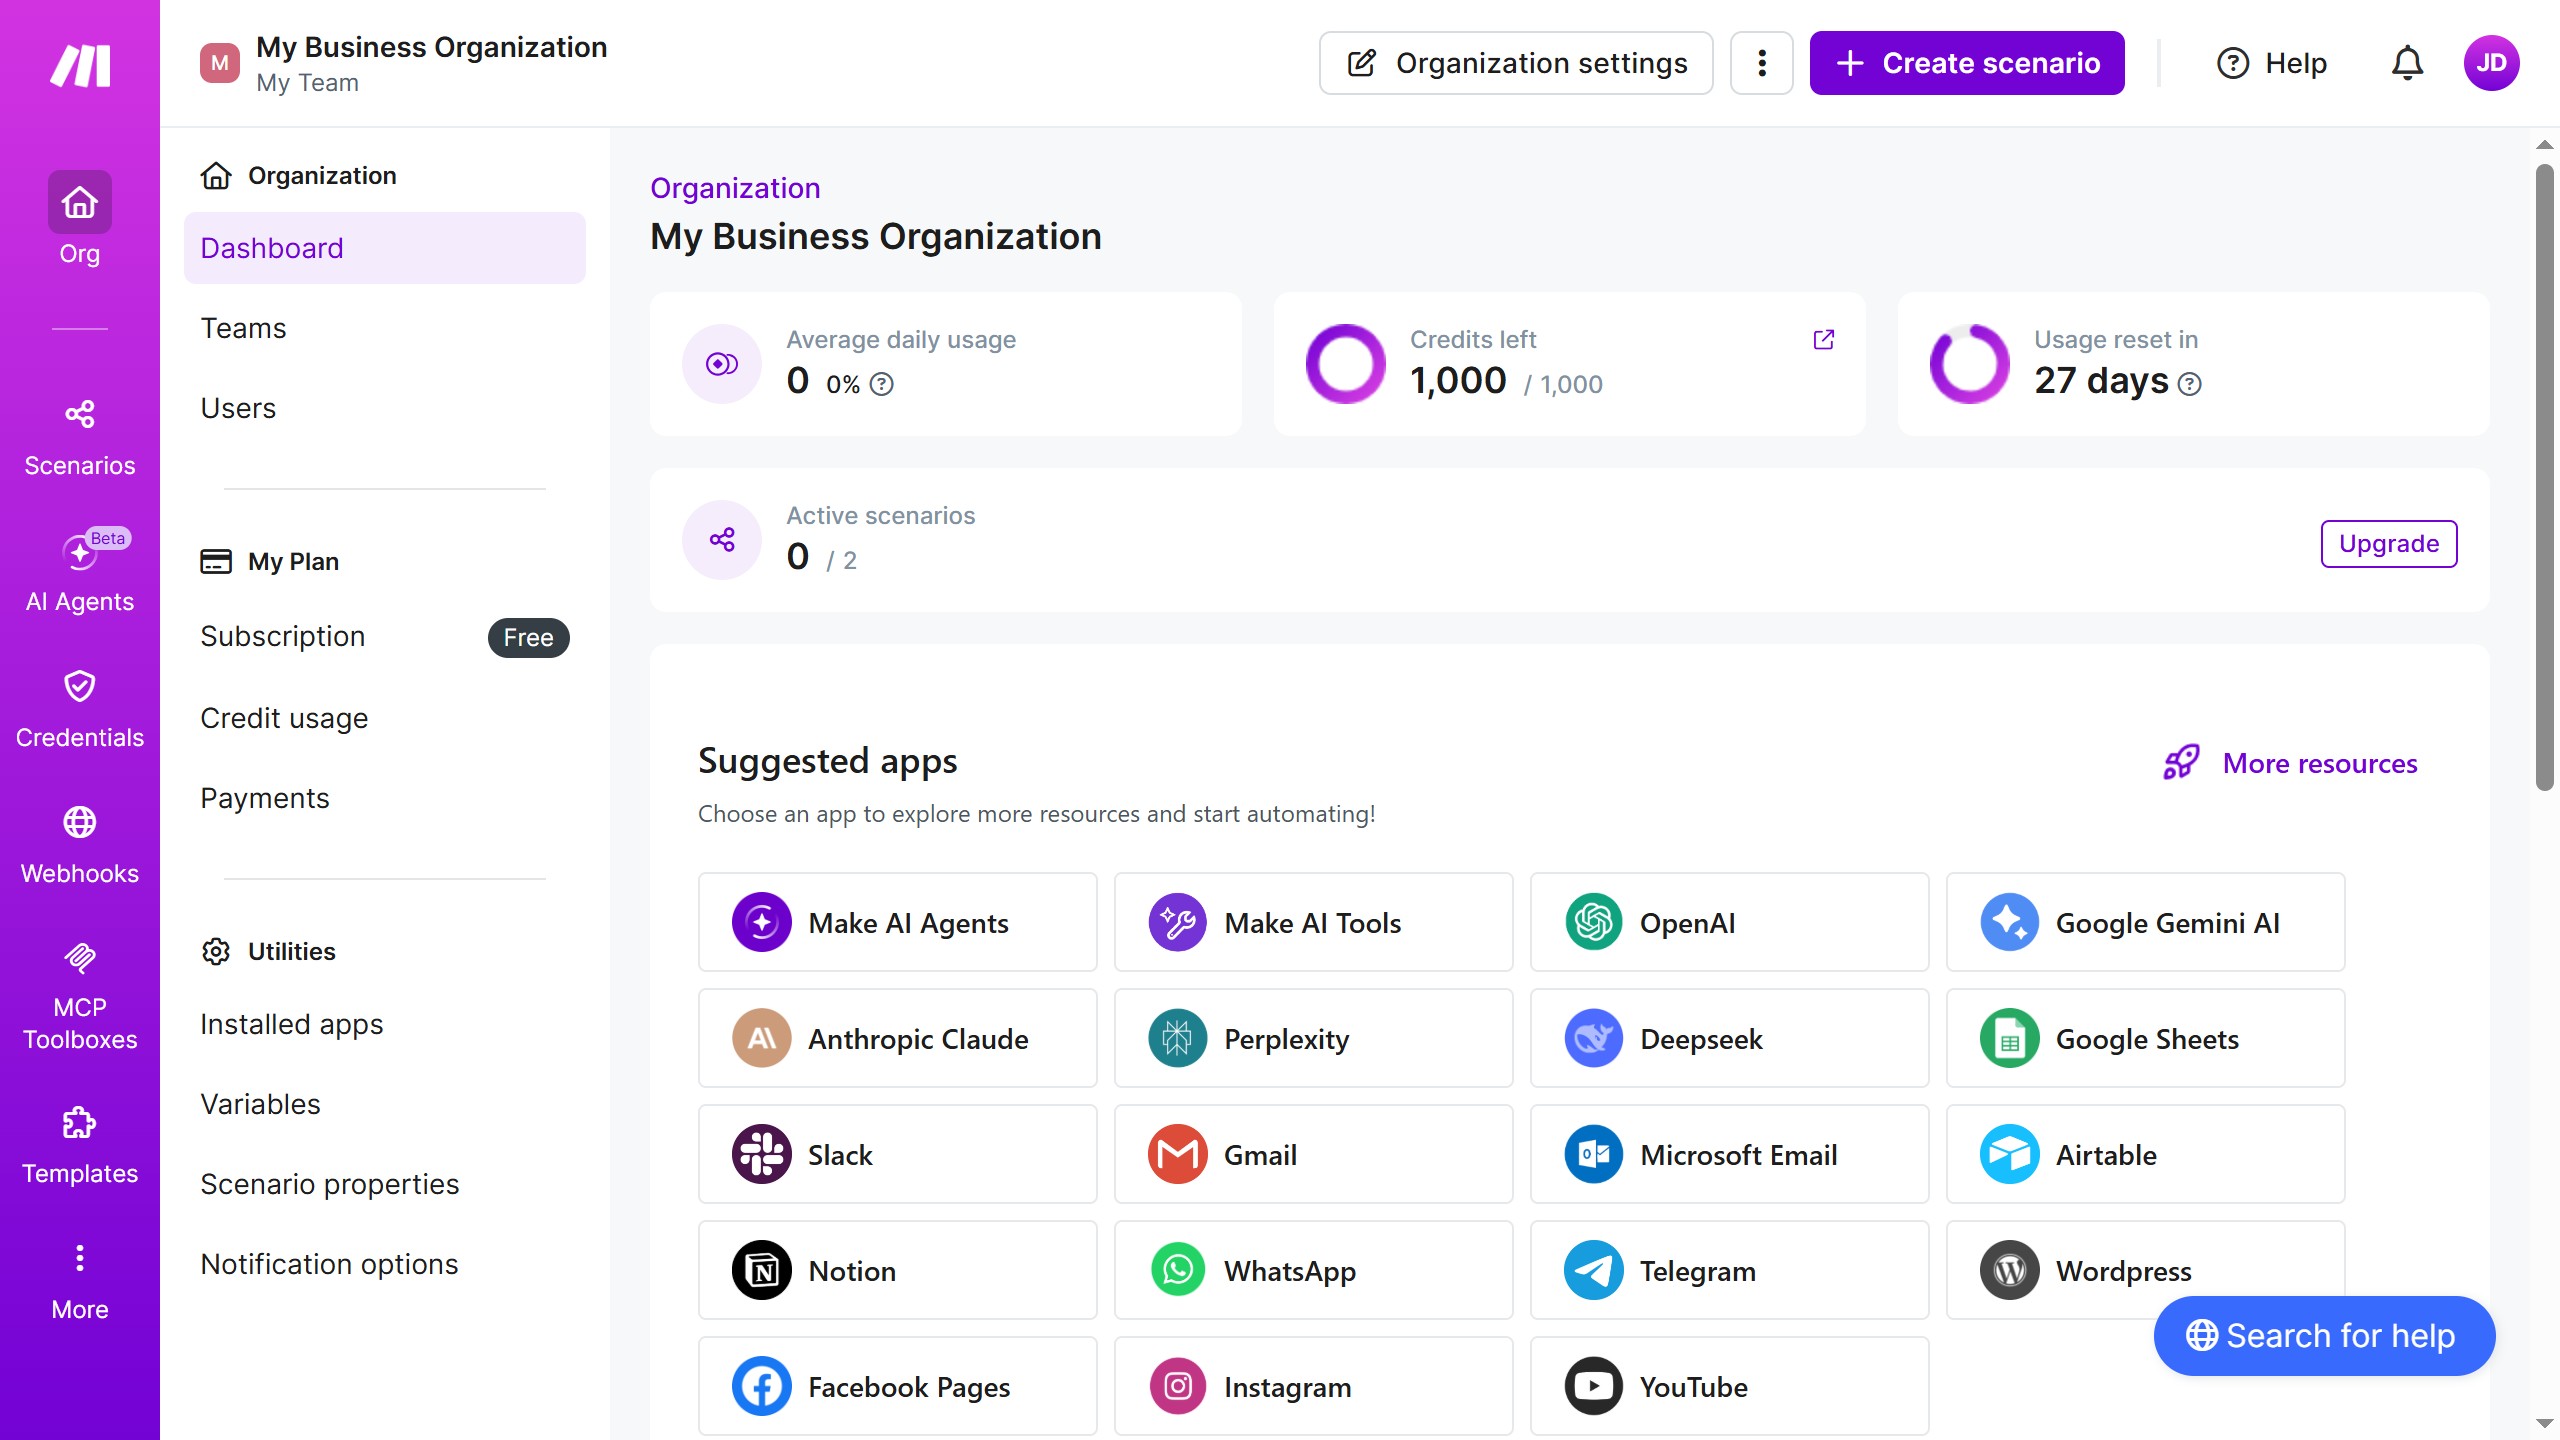Open AI Agents beta section
Image resolution: width=2560 pixels, height=1440 pixels.
[80, 572]
